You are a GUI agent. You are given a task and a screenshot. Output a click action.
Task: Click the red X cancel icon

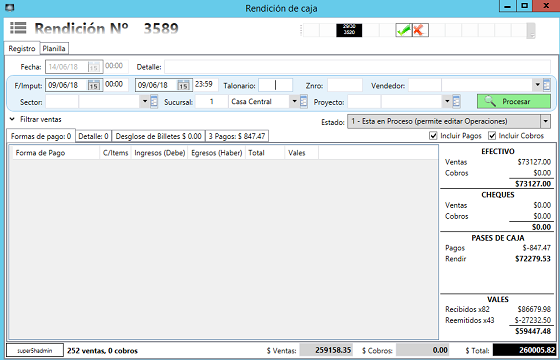[420, 30]
